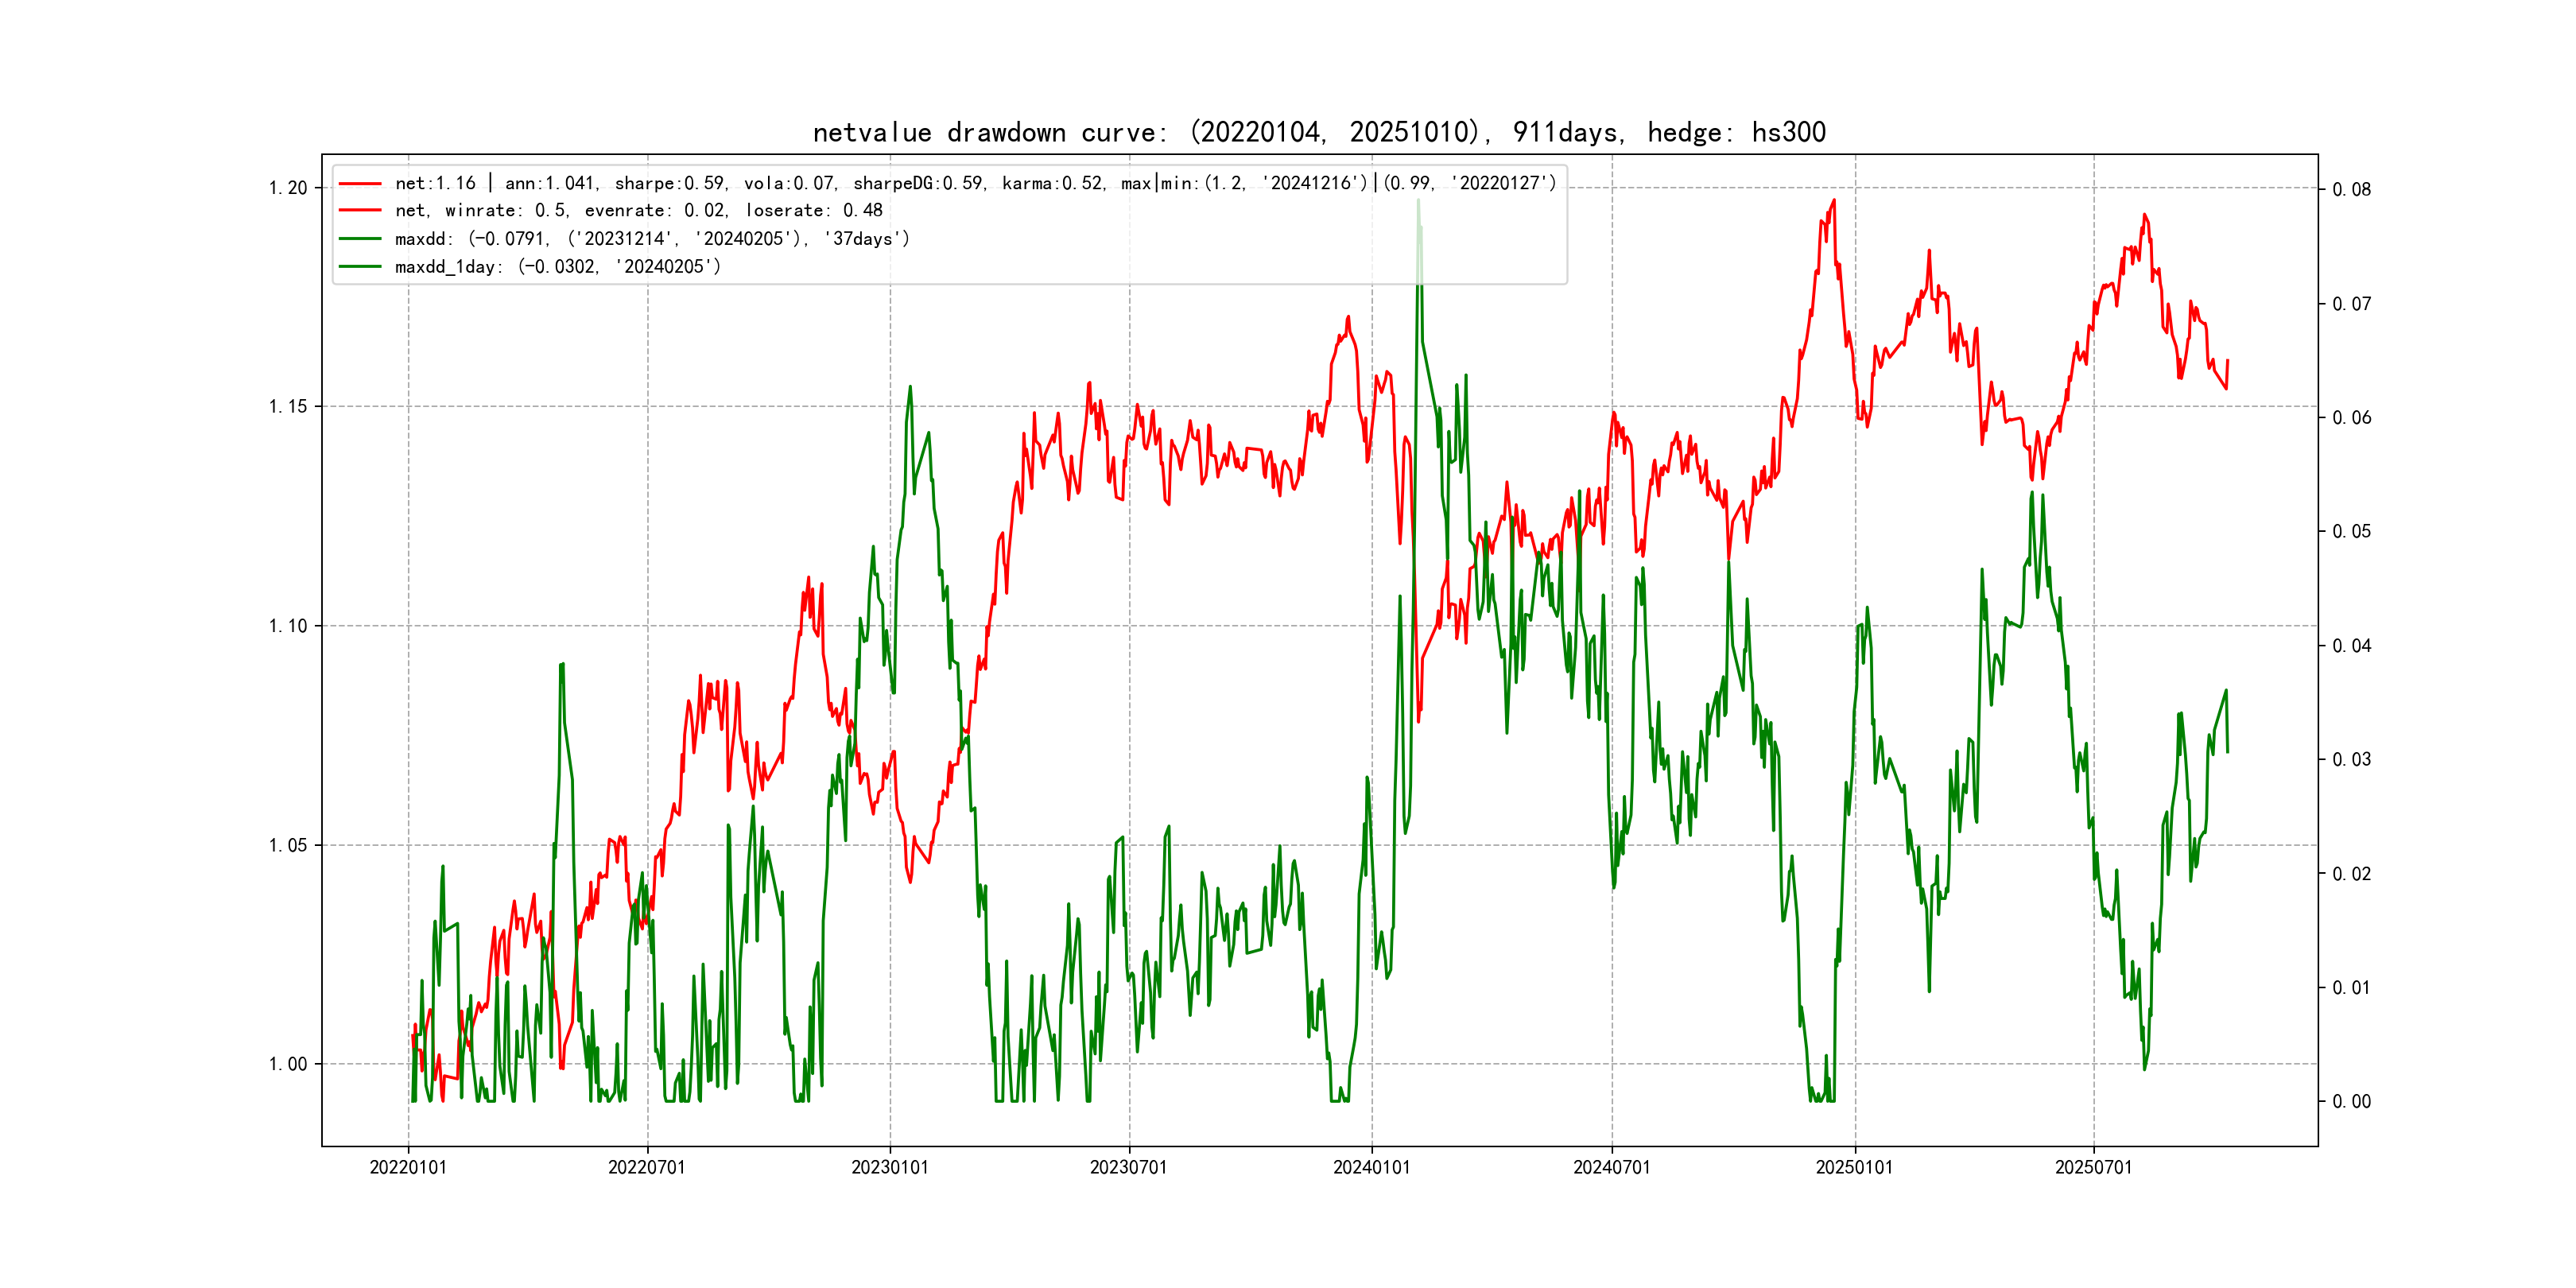
Task: Click the 20220701 x-axis date label
Action: pos(647,1167)
